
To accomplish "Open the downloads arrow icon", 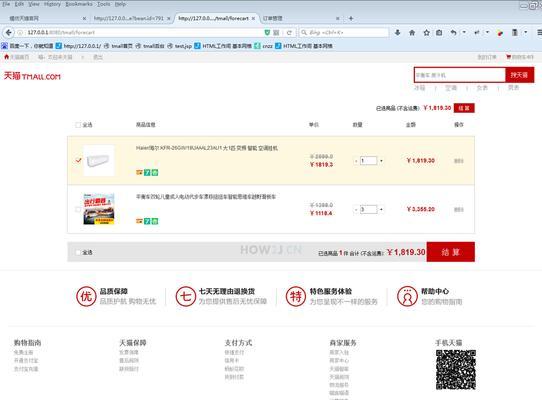I will [398, 32].
